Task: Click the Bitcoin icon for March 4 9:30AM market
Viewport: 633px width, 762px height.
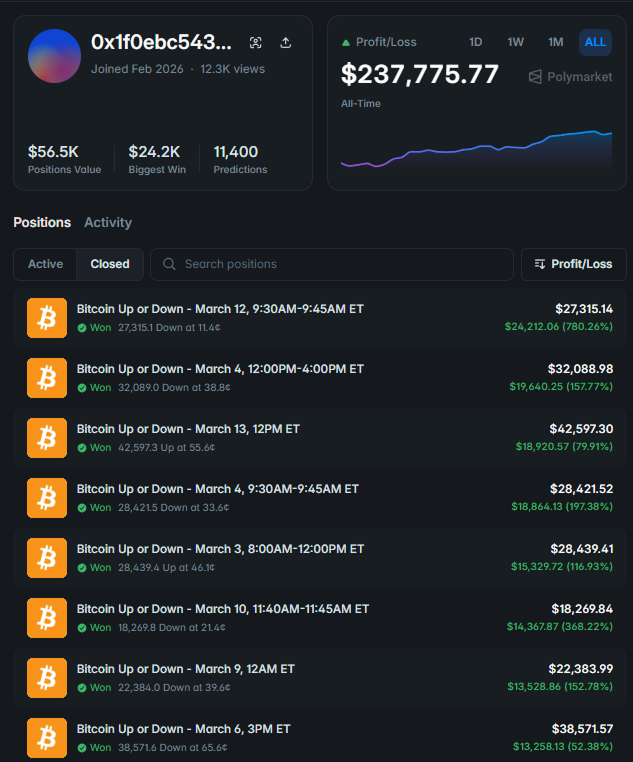Action: point(47,498)
